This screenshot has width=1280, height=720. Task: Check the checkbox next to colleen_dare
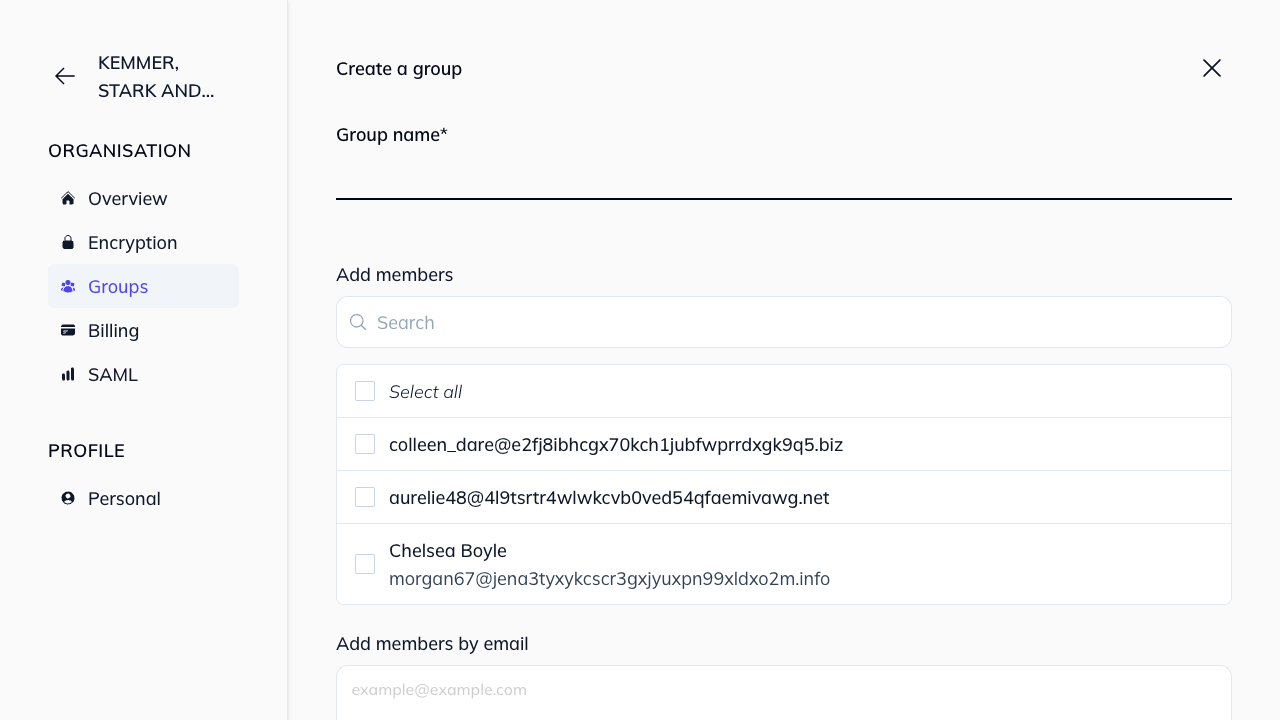coord(364,443)
